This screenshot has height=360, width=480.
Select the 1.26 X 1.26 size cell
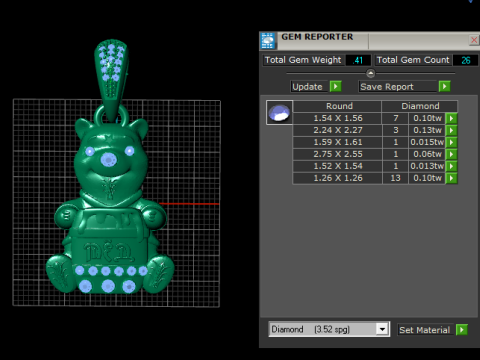pos(338,178)
